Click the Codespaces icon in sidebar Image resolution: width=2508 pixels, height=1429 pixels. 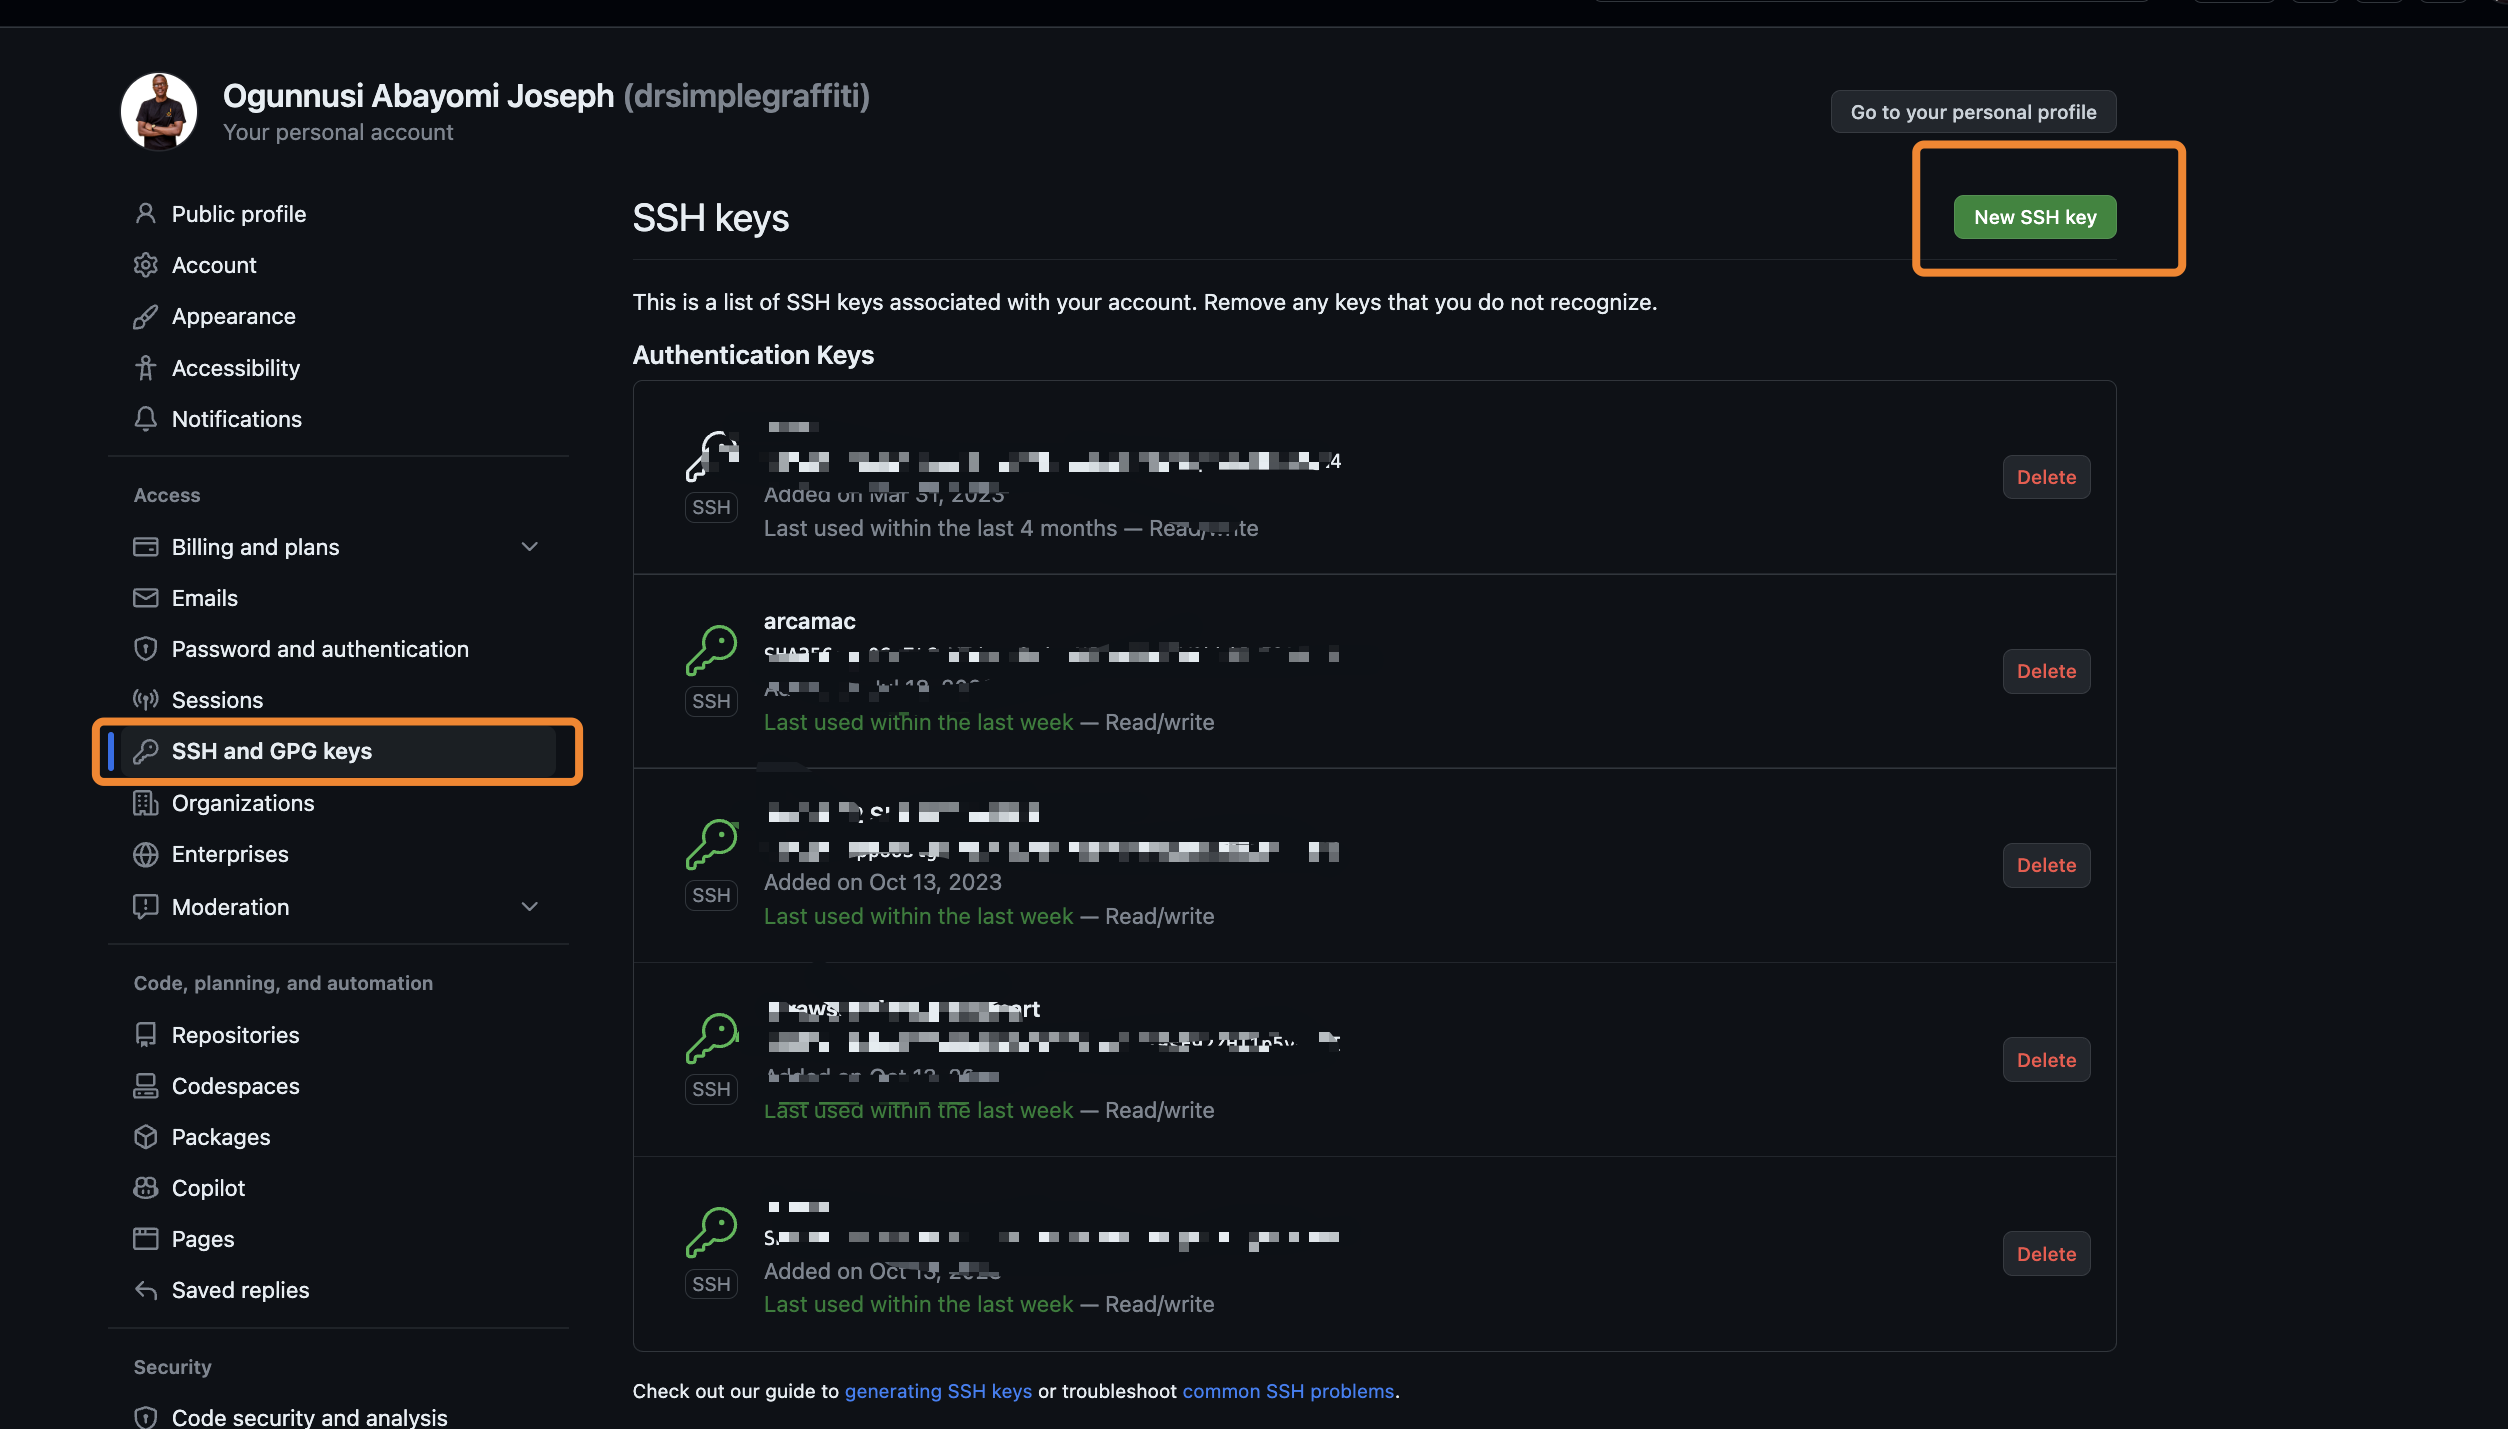tap(146, 1086)
